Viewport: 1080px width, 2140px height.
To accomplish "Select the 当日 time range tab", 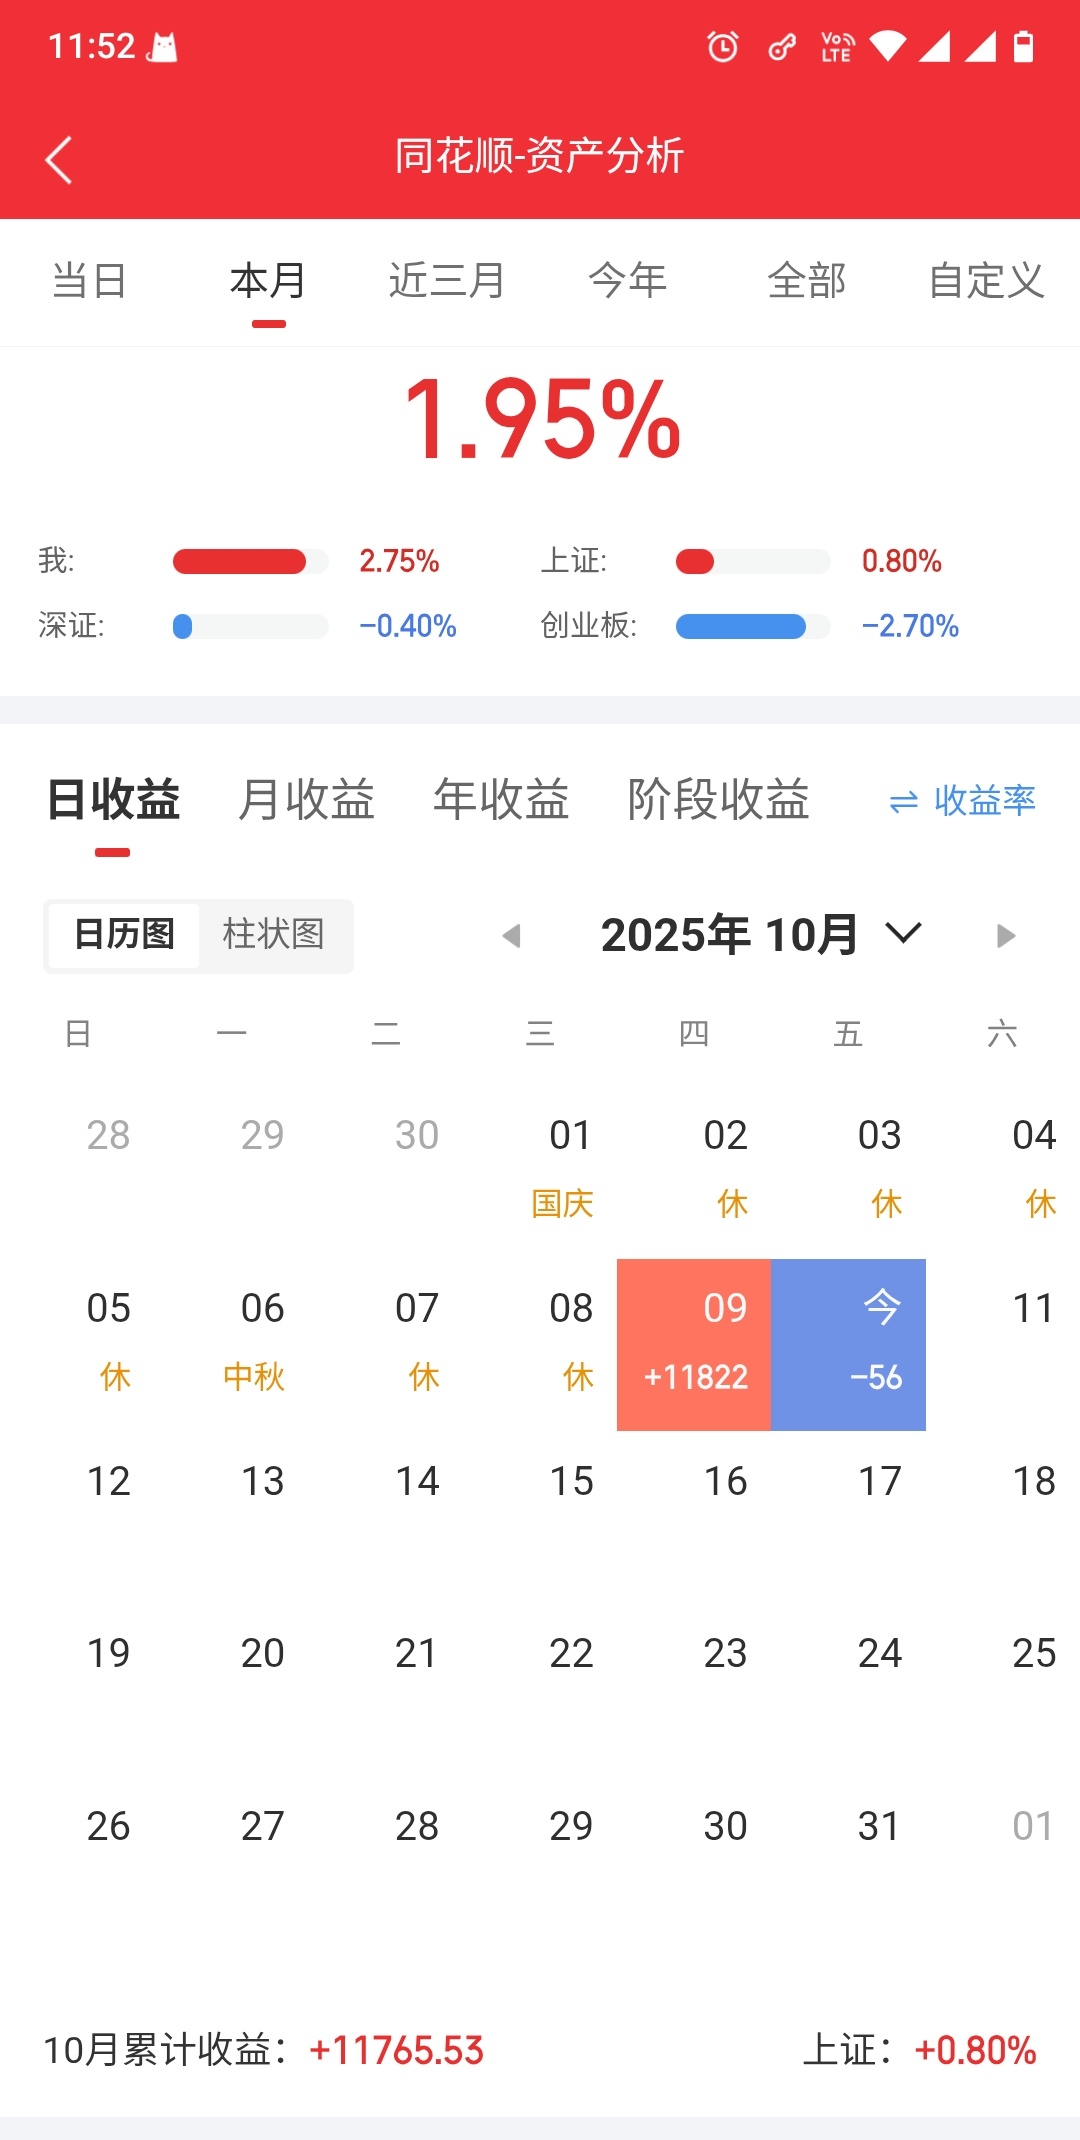I will 89,281.
